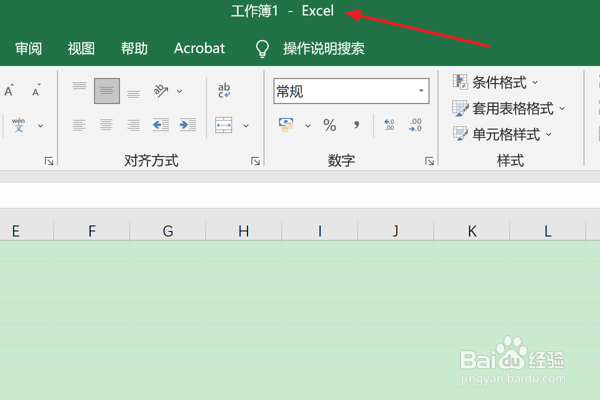Image resolution: width=600 pixels, height=400 pixels.
Task: Align text to the right
Action: (133, 125)
